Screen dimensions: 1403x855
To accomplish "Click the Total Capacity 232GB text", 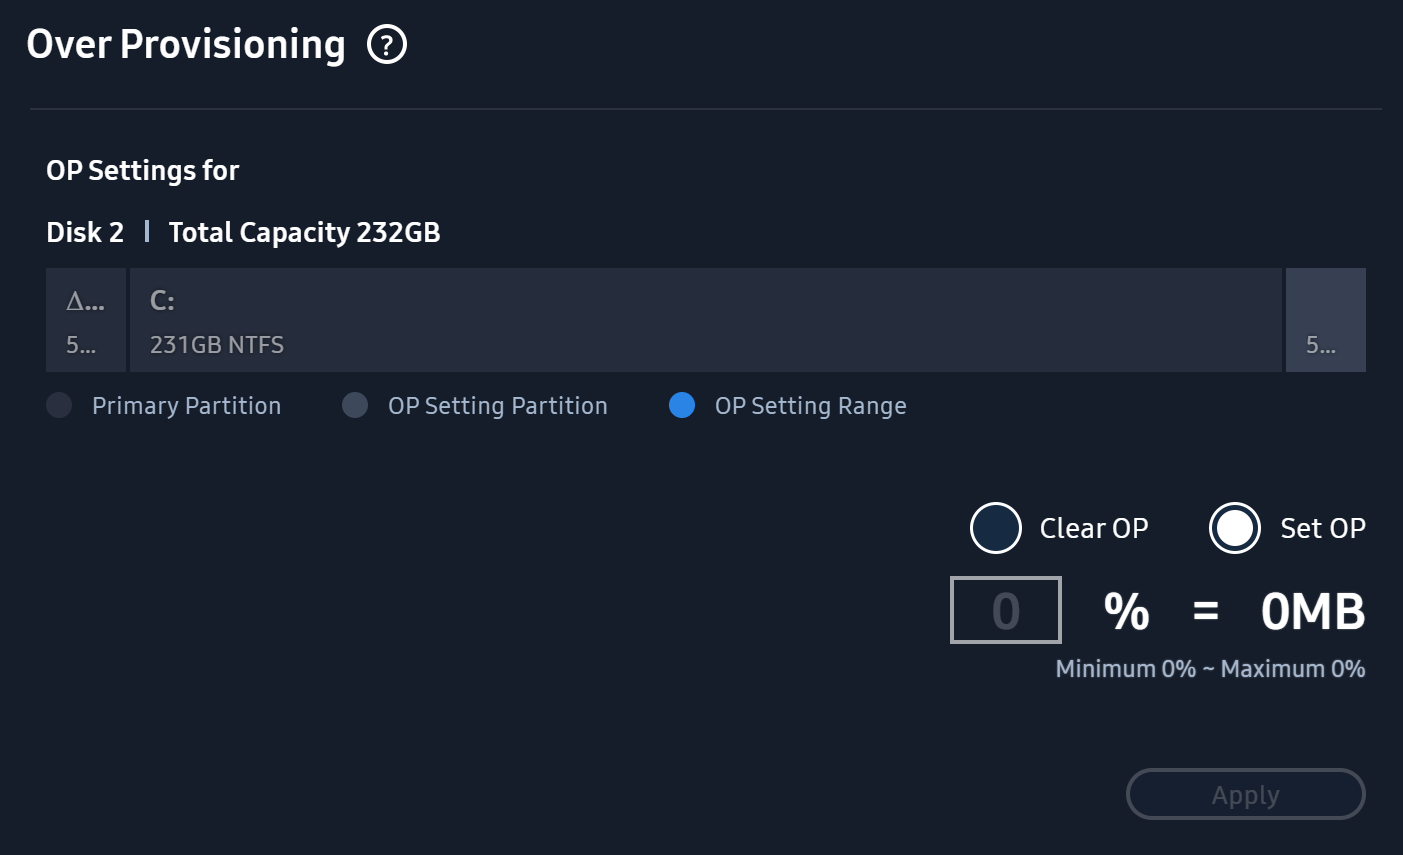I will click(x=305, y=233).
